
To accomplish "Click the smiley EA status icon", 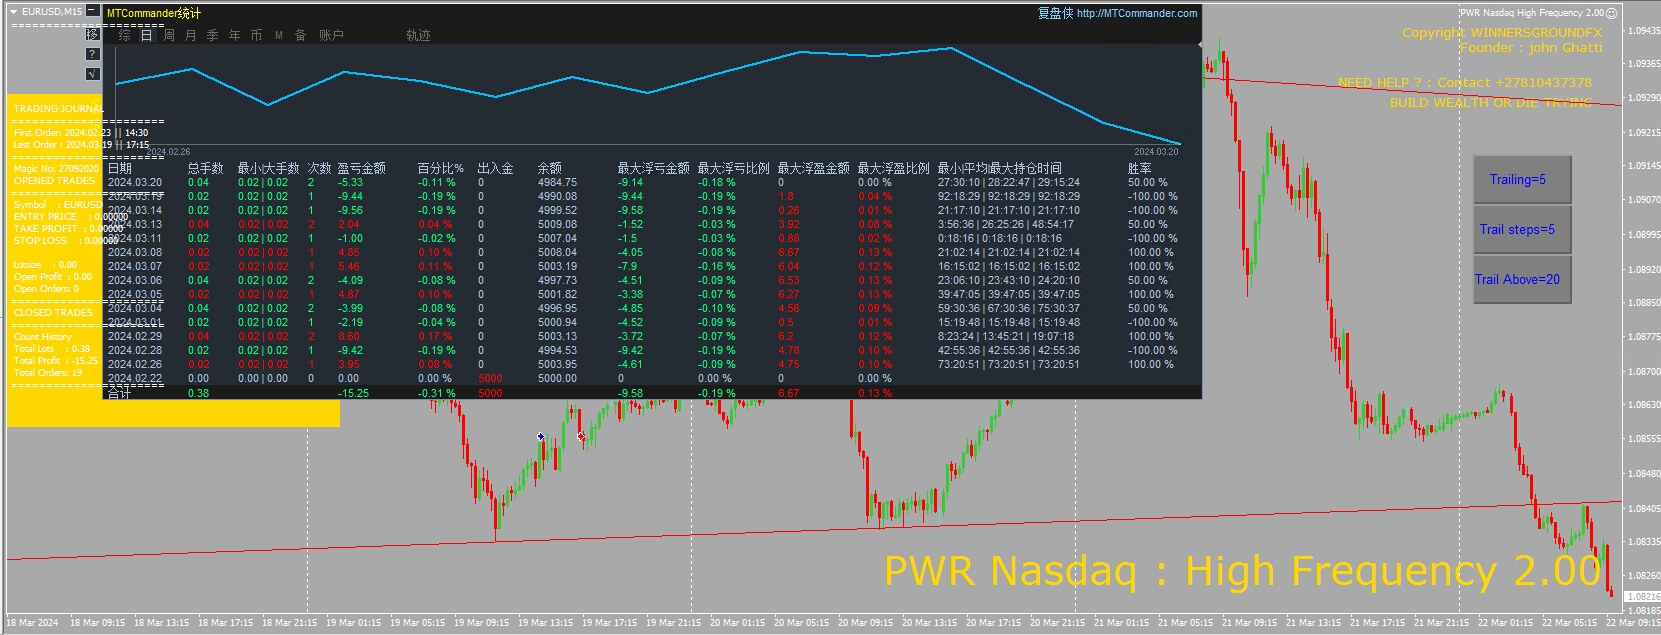I will click(1611, 13).
